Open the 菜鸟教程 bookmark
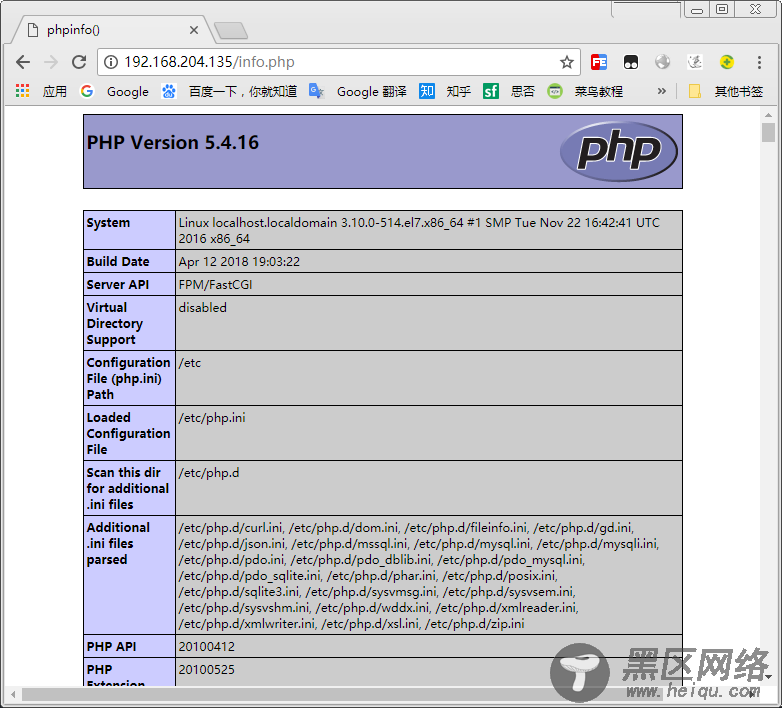The height and width of the screenshot is (708, 782). click(x=585, y=91)
